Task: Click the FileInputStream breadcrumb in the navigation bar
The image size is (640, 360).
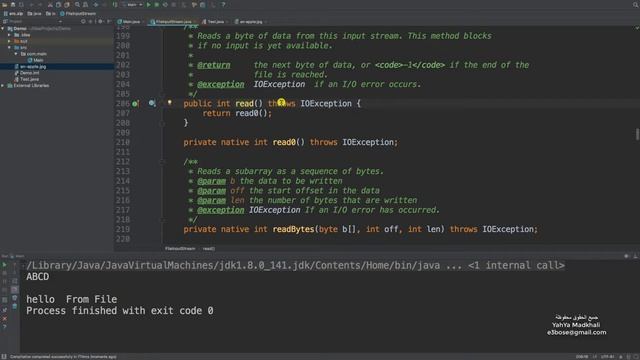Action: tap(78, 13)
